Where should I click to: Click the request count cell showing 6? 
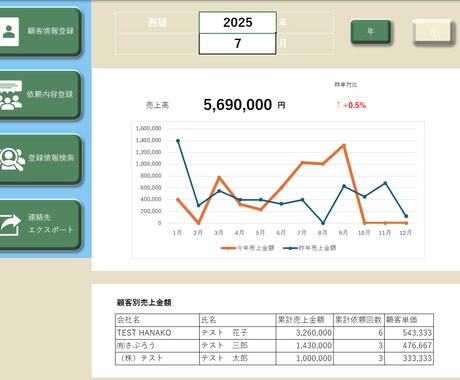pyautogui.click(x=359, y=333)
